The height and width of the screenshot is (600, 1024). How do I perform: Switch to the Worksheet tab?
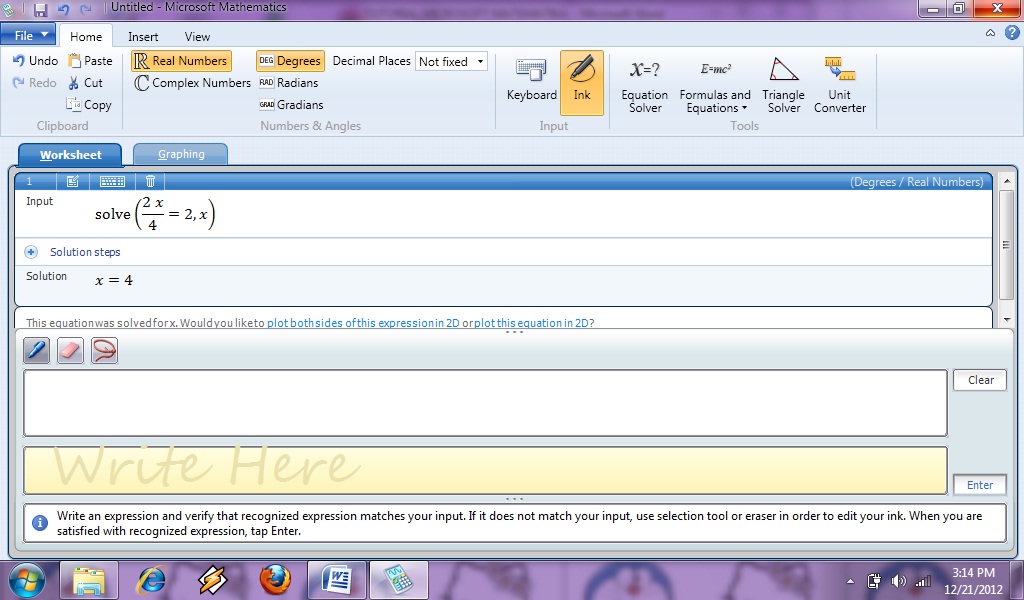(71, 155)
